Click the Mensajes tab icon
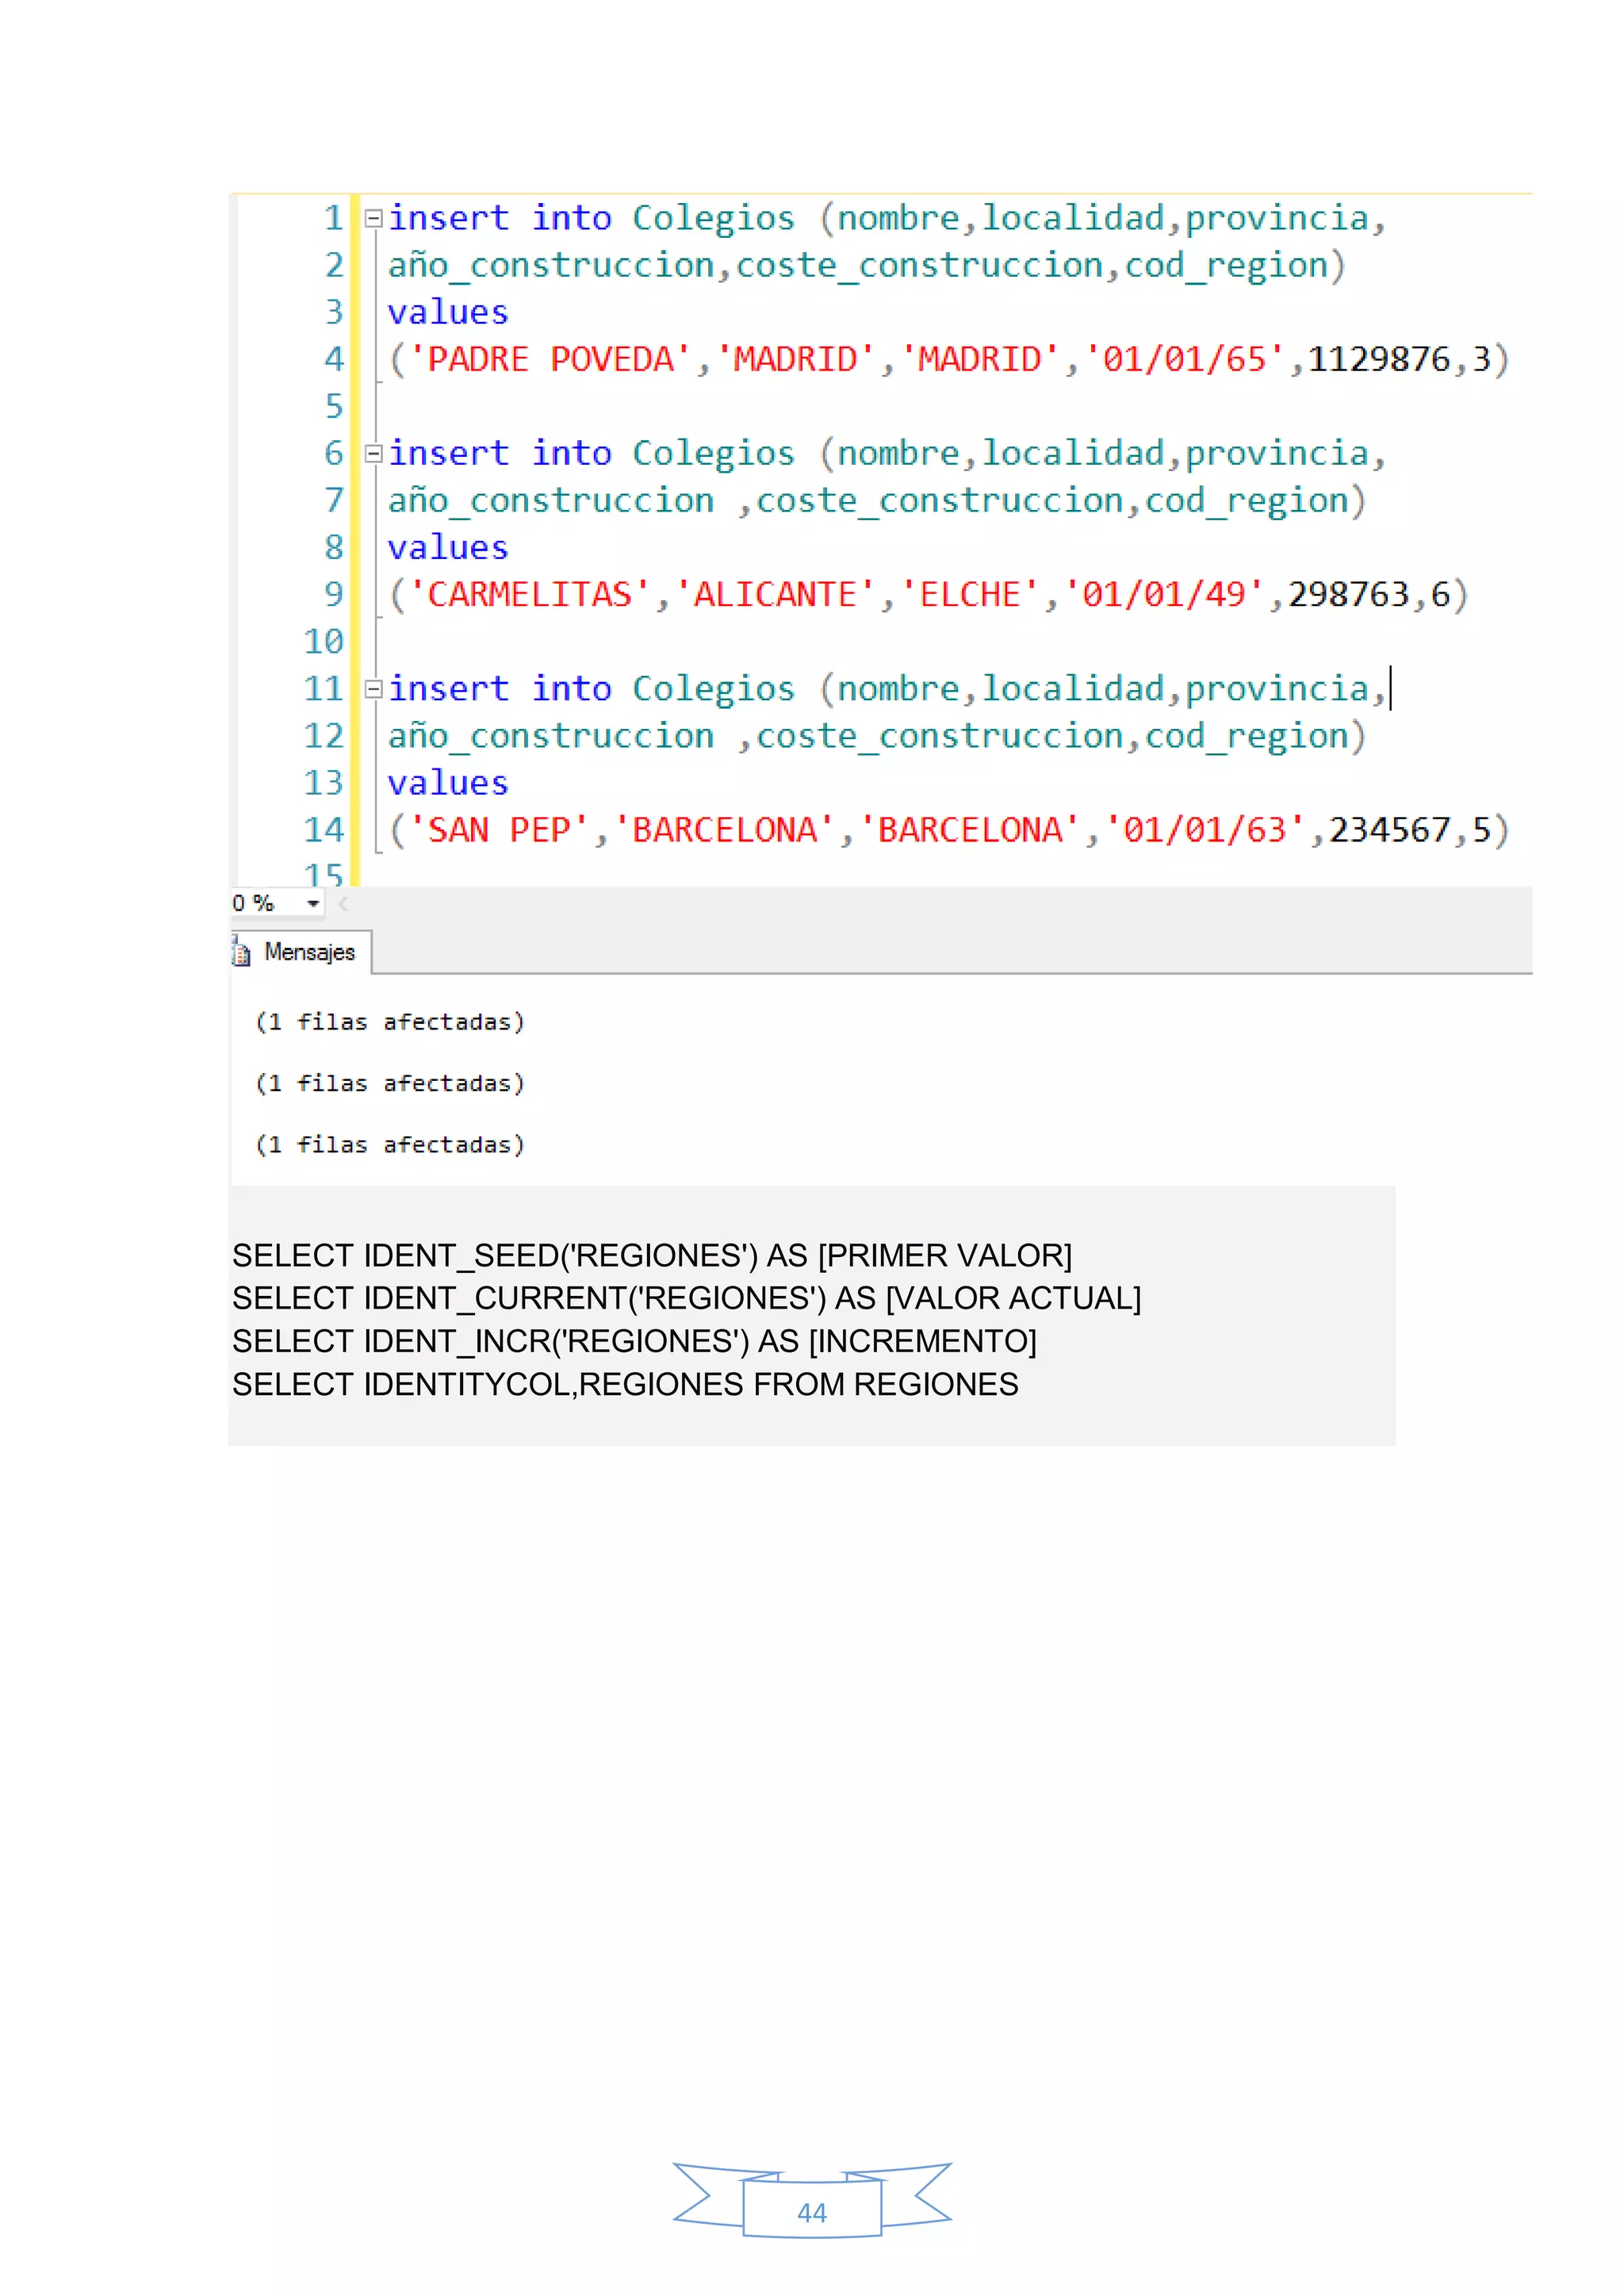Image resolution: width=1624 pixels, height=2296 pixels. [x=241, y=952]
